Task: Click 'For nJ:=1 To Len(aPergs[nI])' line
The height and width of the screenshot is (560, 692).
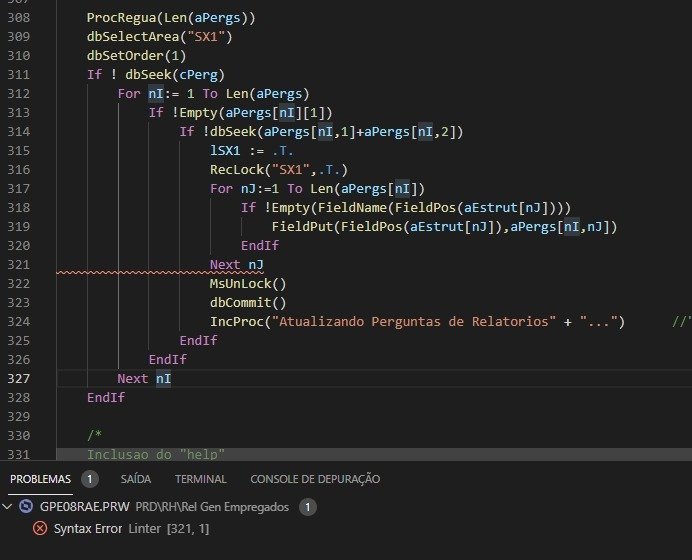Action: click(317, 188)
